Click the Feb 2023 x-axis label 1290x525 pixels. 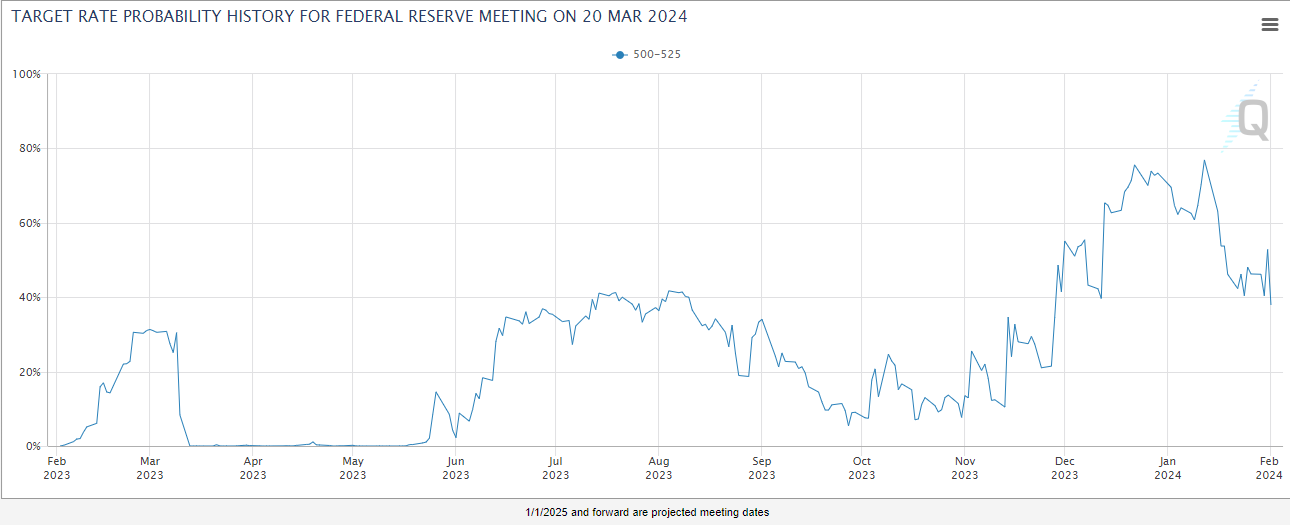(57, 468)
